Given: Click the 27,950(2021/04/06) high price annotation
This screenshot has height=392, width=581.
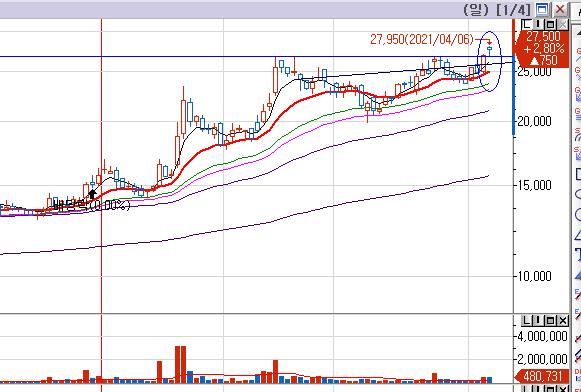Looking at the screenshot, I should [x=422, y=39].
